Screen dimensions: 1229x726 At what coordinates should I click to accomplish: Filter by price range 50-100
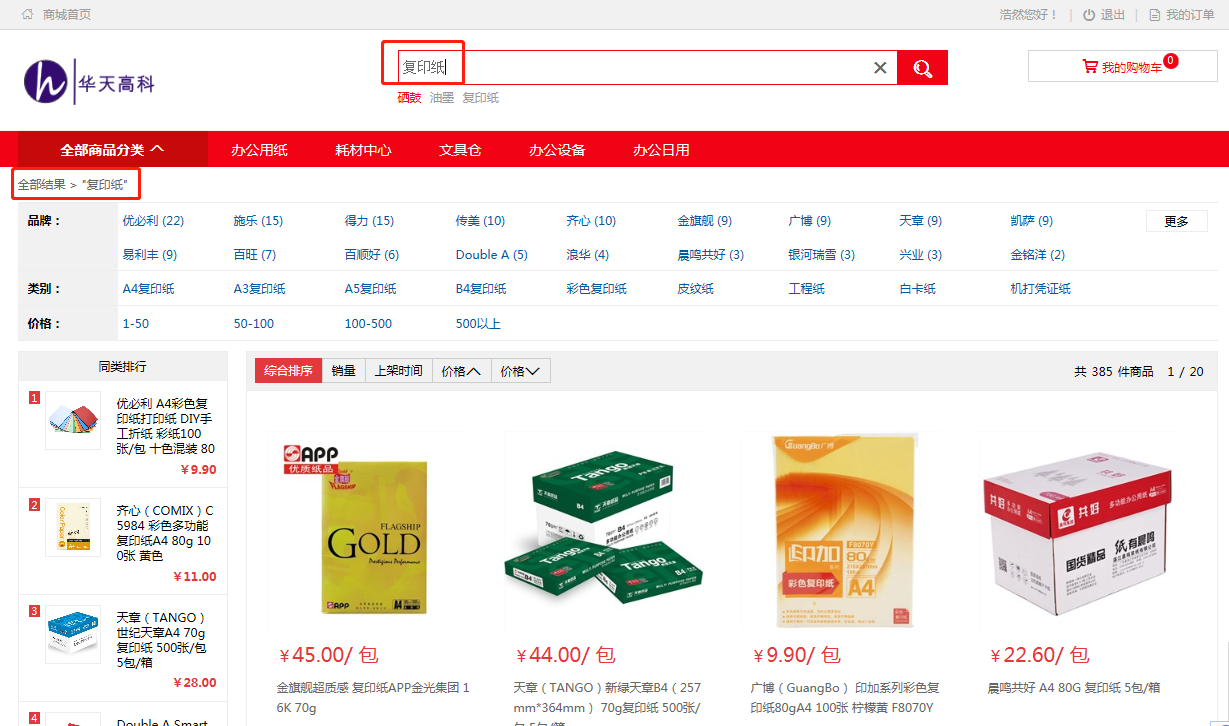253,324
